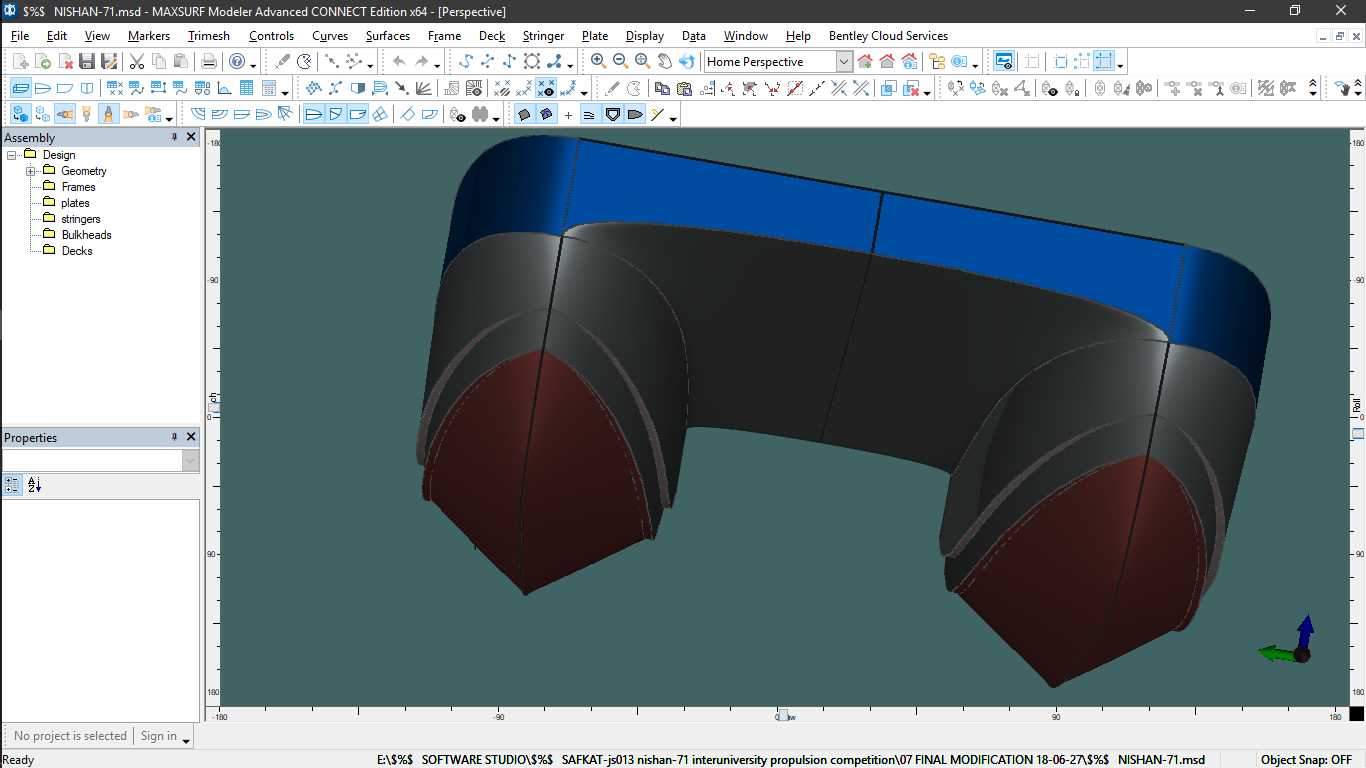The width and height of the screenshot is (1366, 768).
Task: Switch Properties to alphabetical sort
Action: [34, 485]
